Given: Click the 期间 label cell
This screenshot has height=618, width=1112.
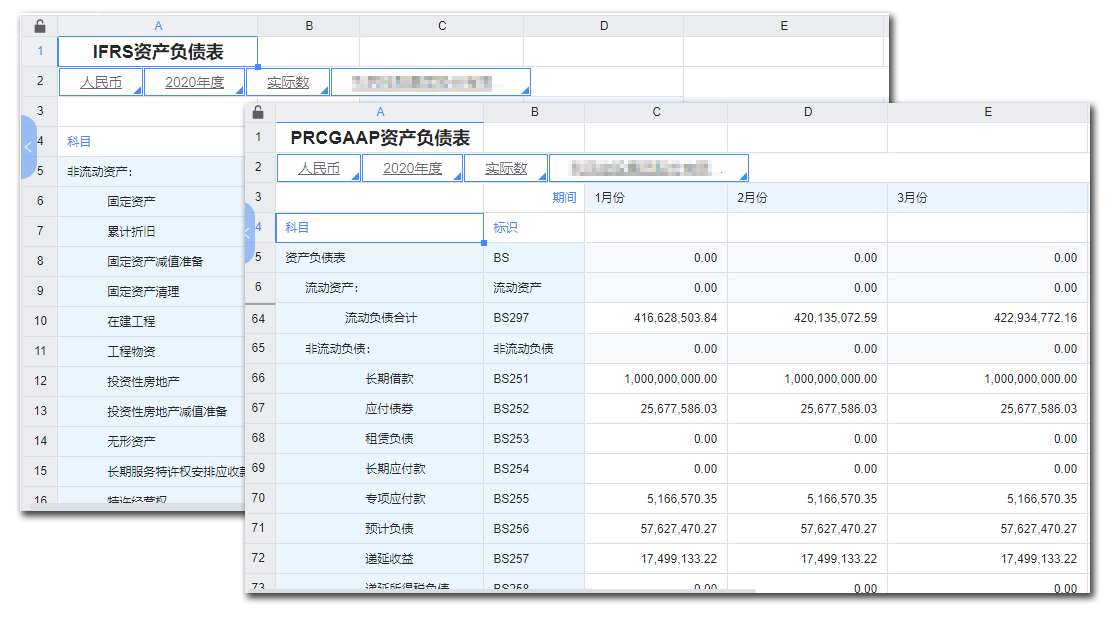Looking at the screenshot, I should 534,197.
